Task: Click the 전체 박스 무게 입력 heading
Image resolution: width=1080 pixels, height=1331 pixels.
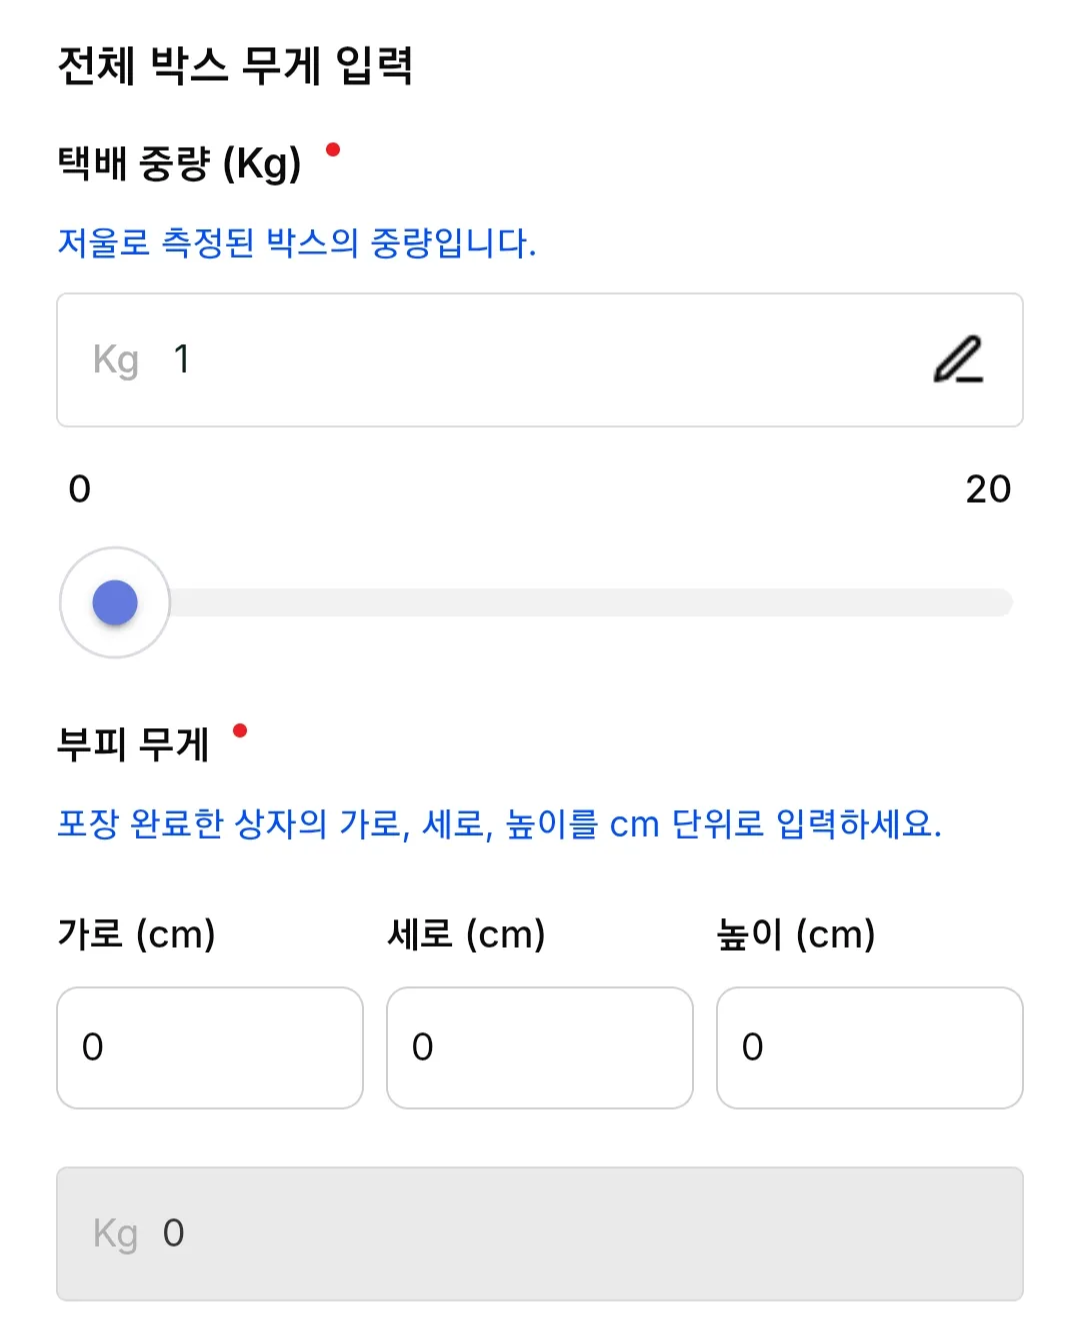Action: [x=236, y=66]
